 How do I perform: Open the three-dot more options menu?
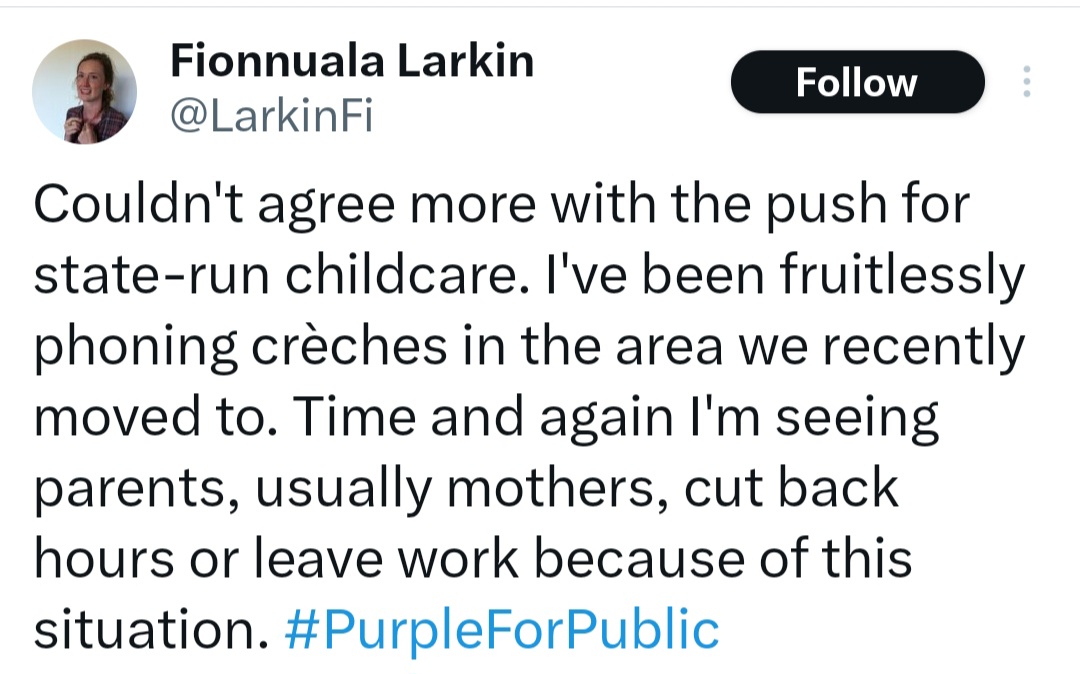1026,81
